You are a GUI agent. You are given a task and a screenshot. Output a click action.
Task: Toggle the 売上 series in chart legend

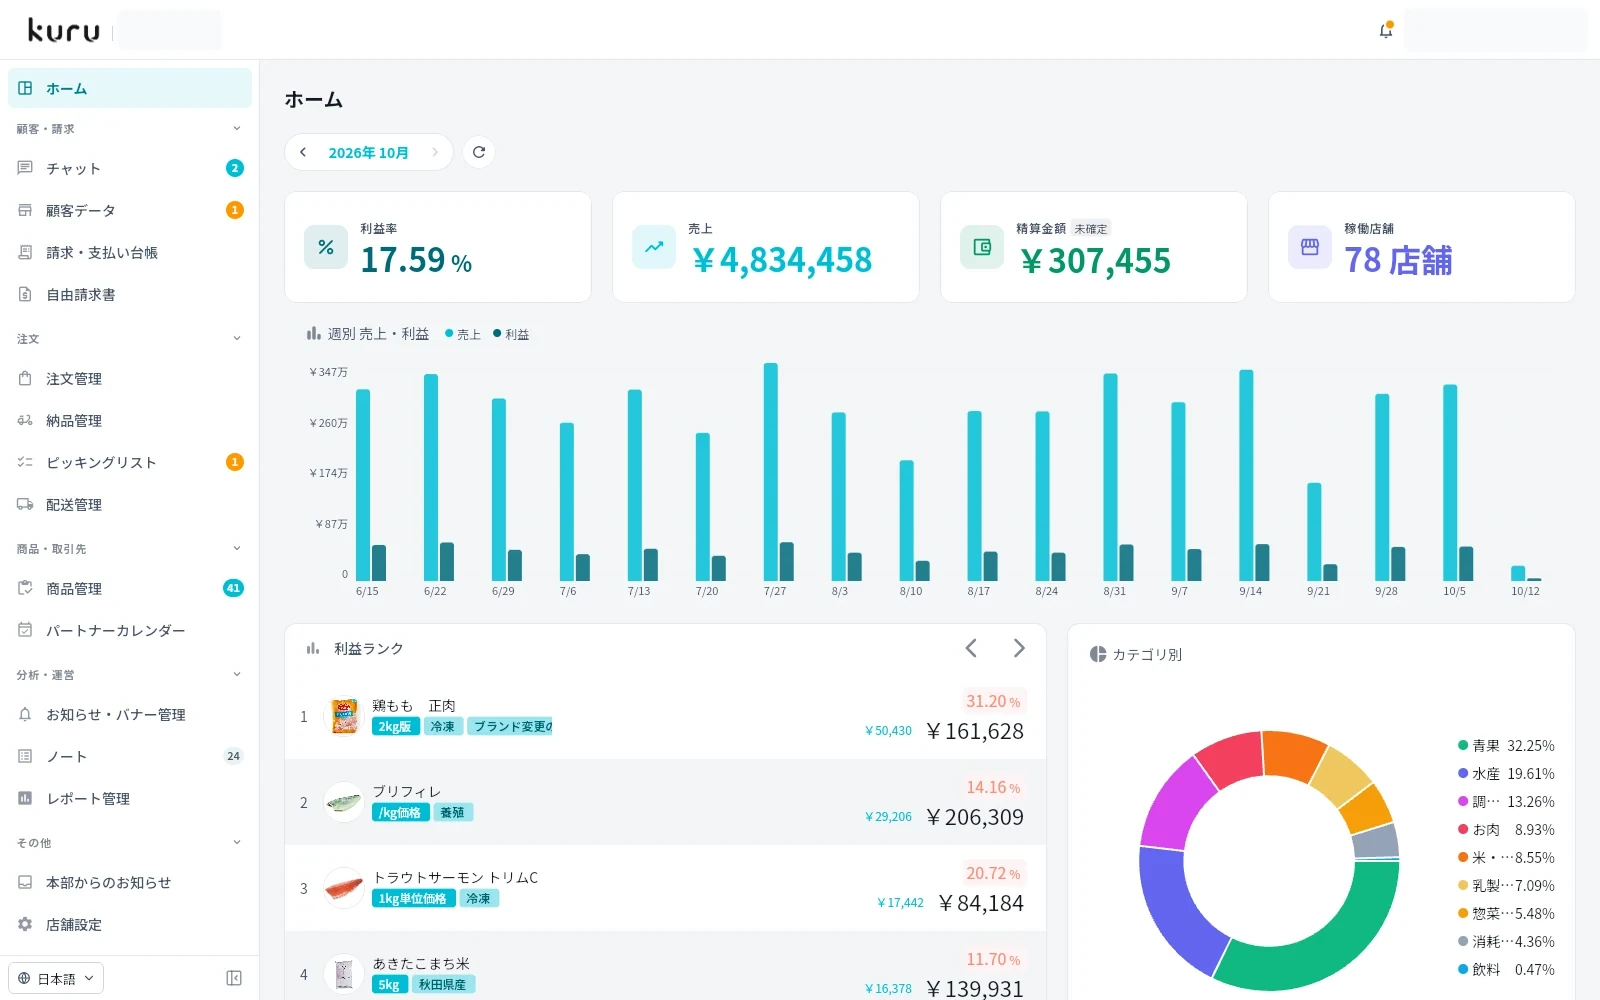463,334
